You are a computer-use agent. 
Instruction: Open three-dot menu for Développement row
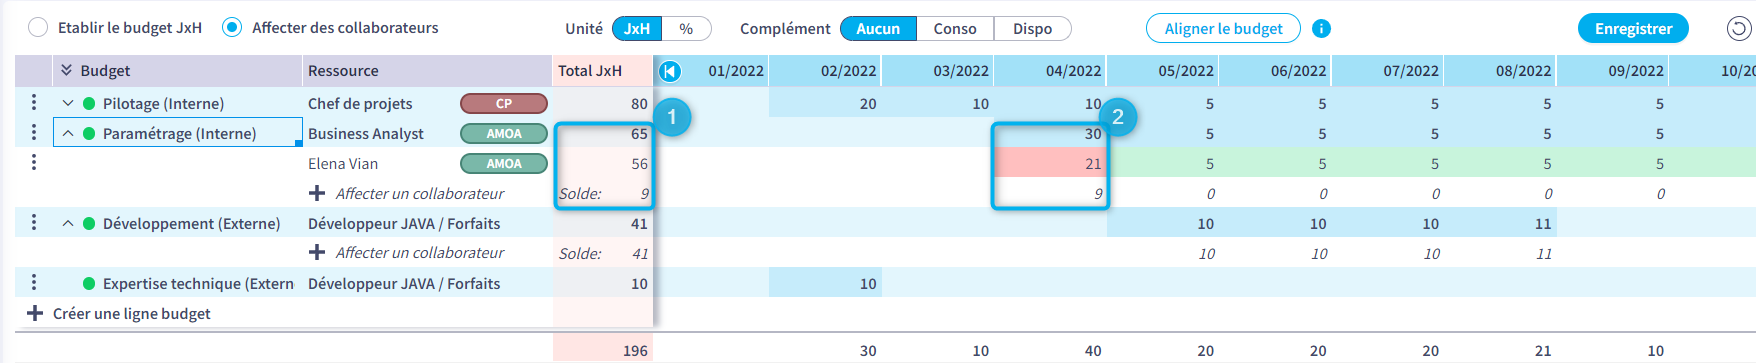click(34, 222)
